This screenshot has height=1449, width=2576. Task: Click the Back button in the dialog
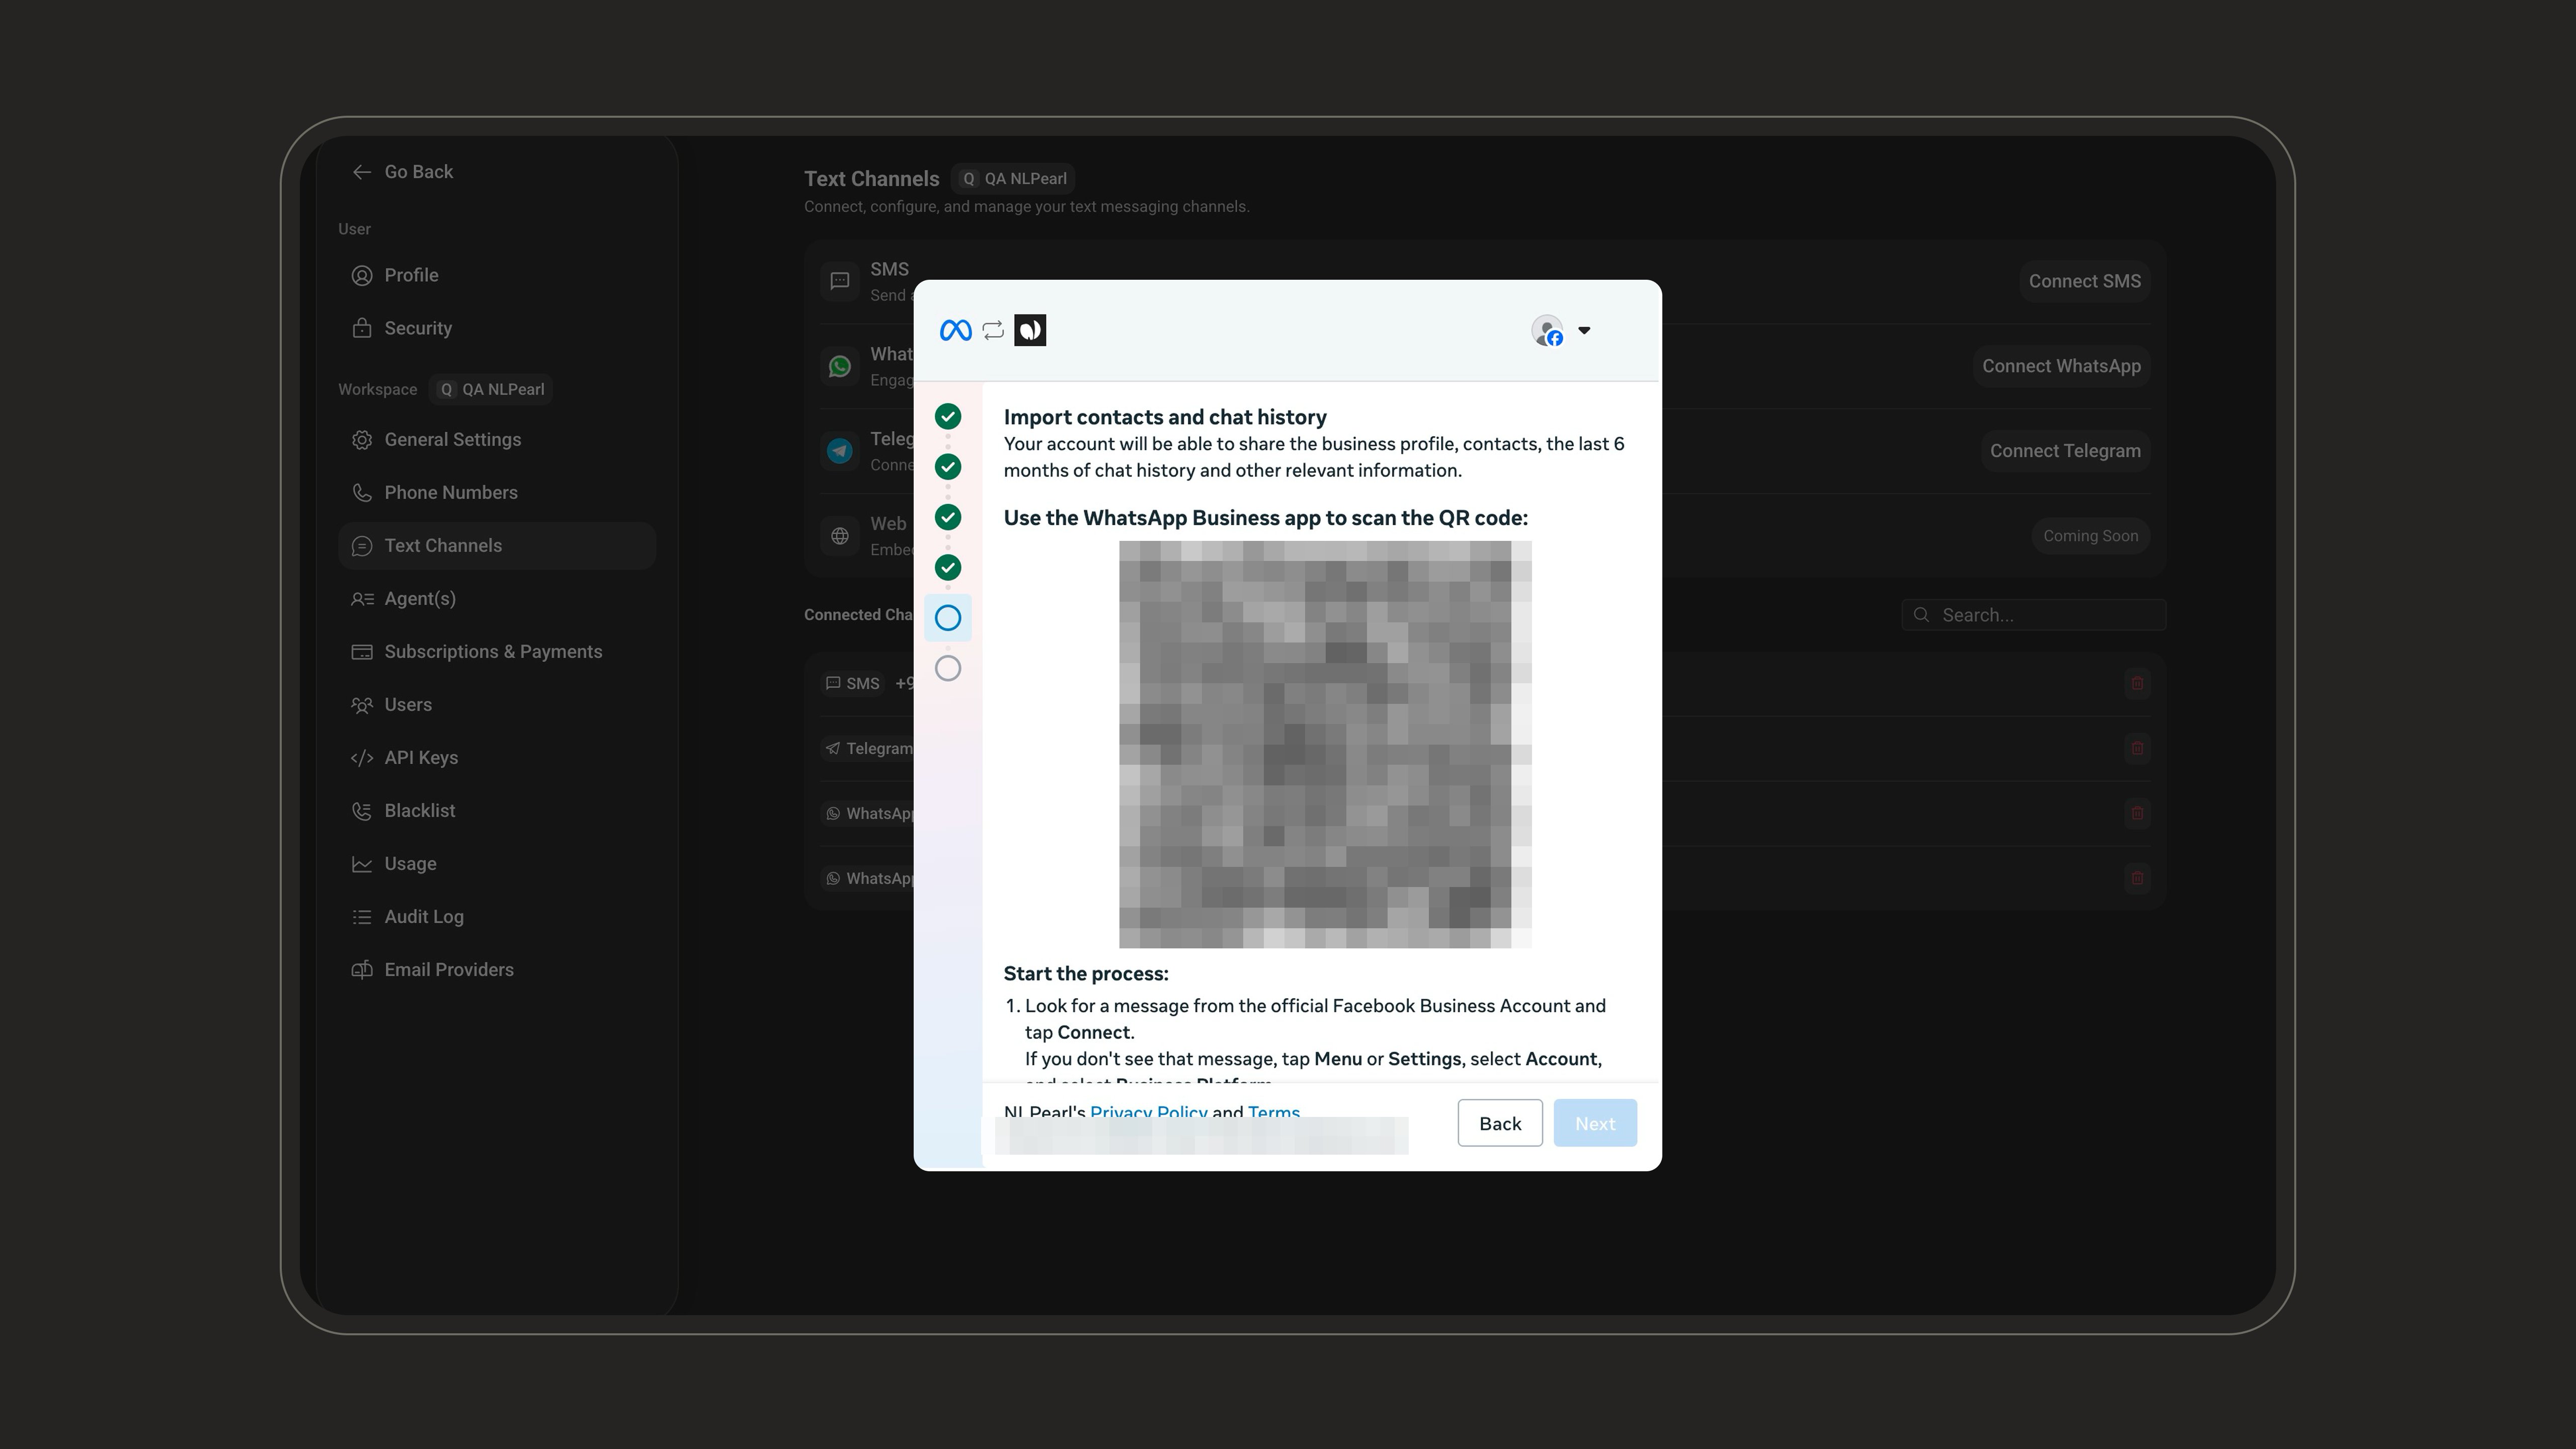1499,1123
